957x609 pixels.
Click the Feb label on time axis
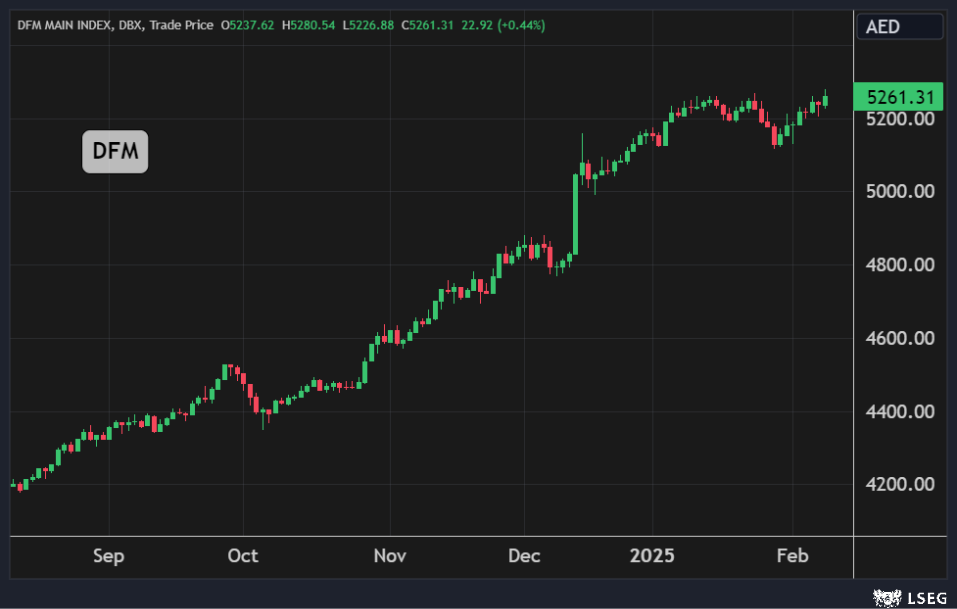(792, 556)
